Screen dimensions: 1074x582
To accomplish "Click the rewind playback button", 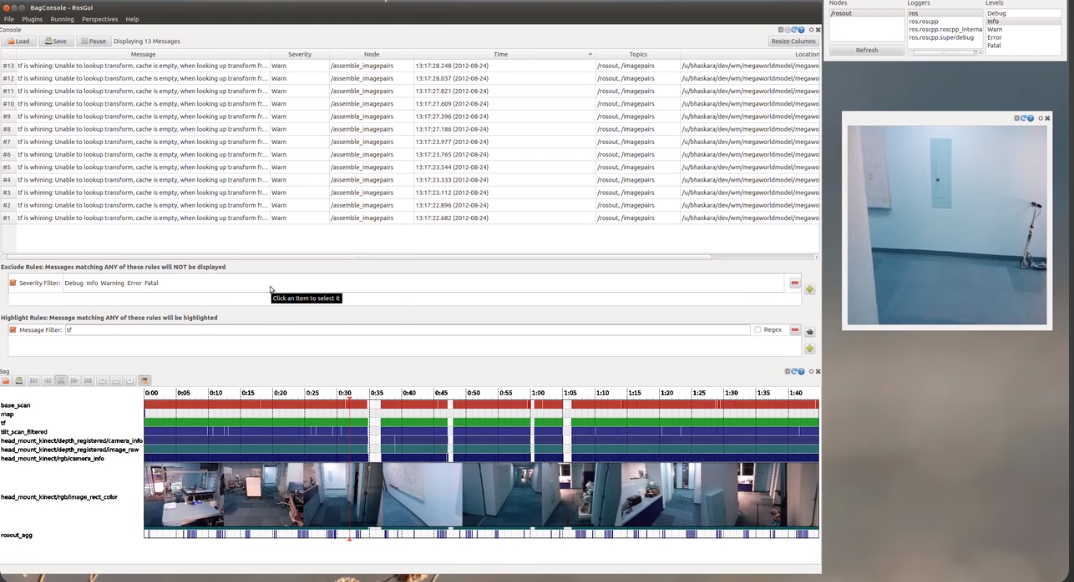I will click(x=47, y=381).
